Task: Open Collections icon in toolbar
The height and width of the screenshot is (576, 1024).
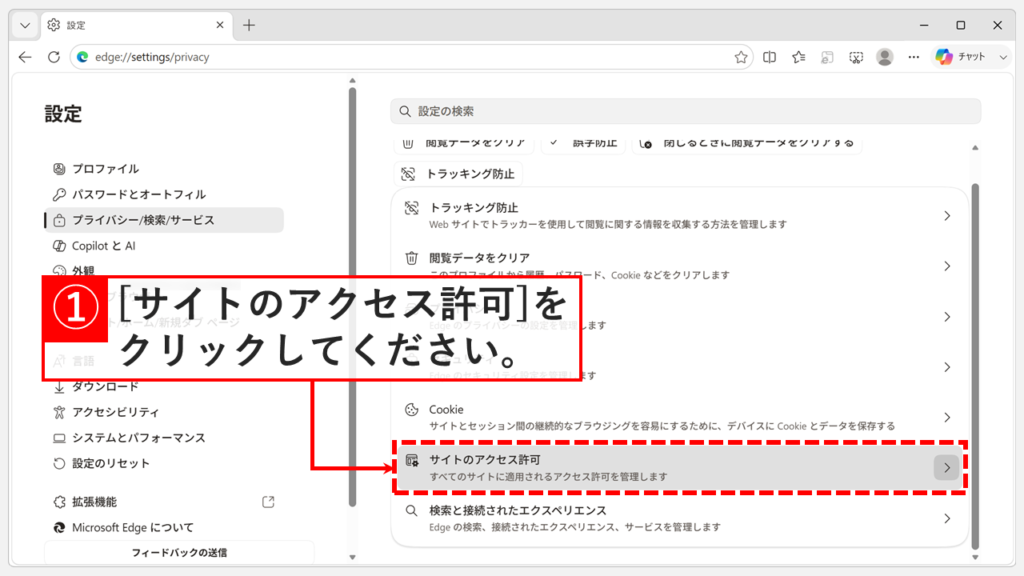Action: [827, 57]
